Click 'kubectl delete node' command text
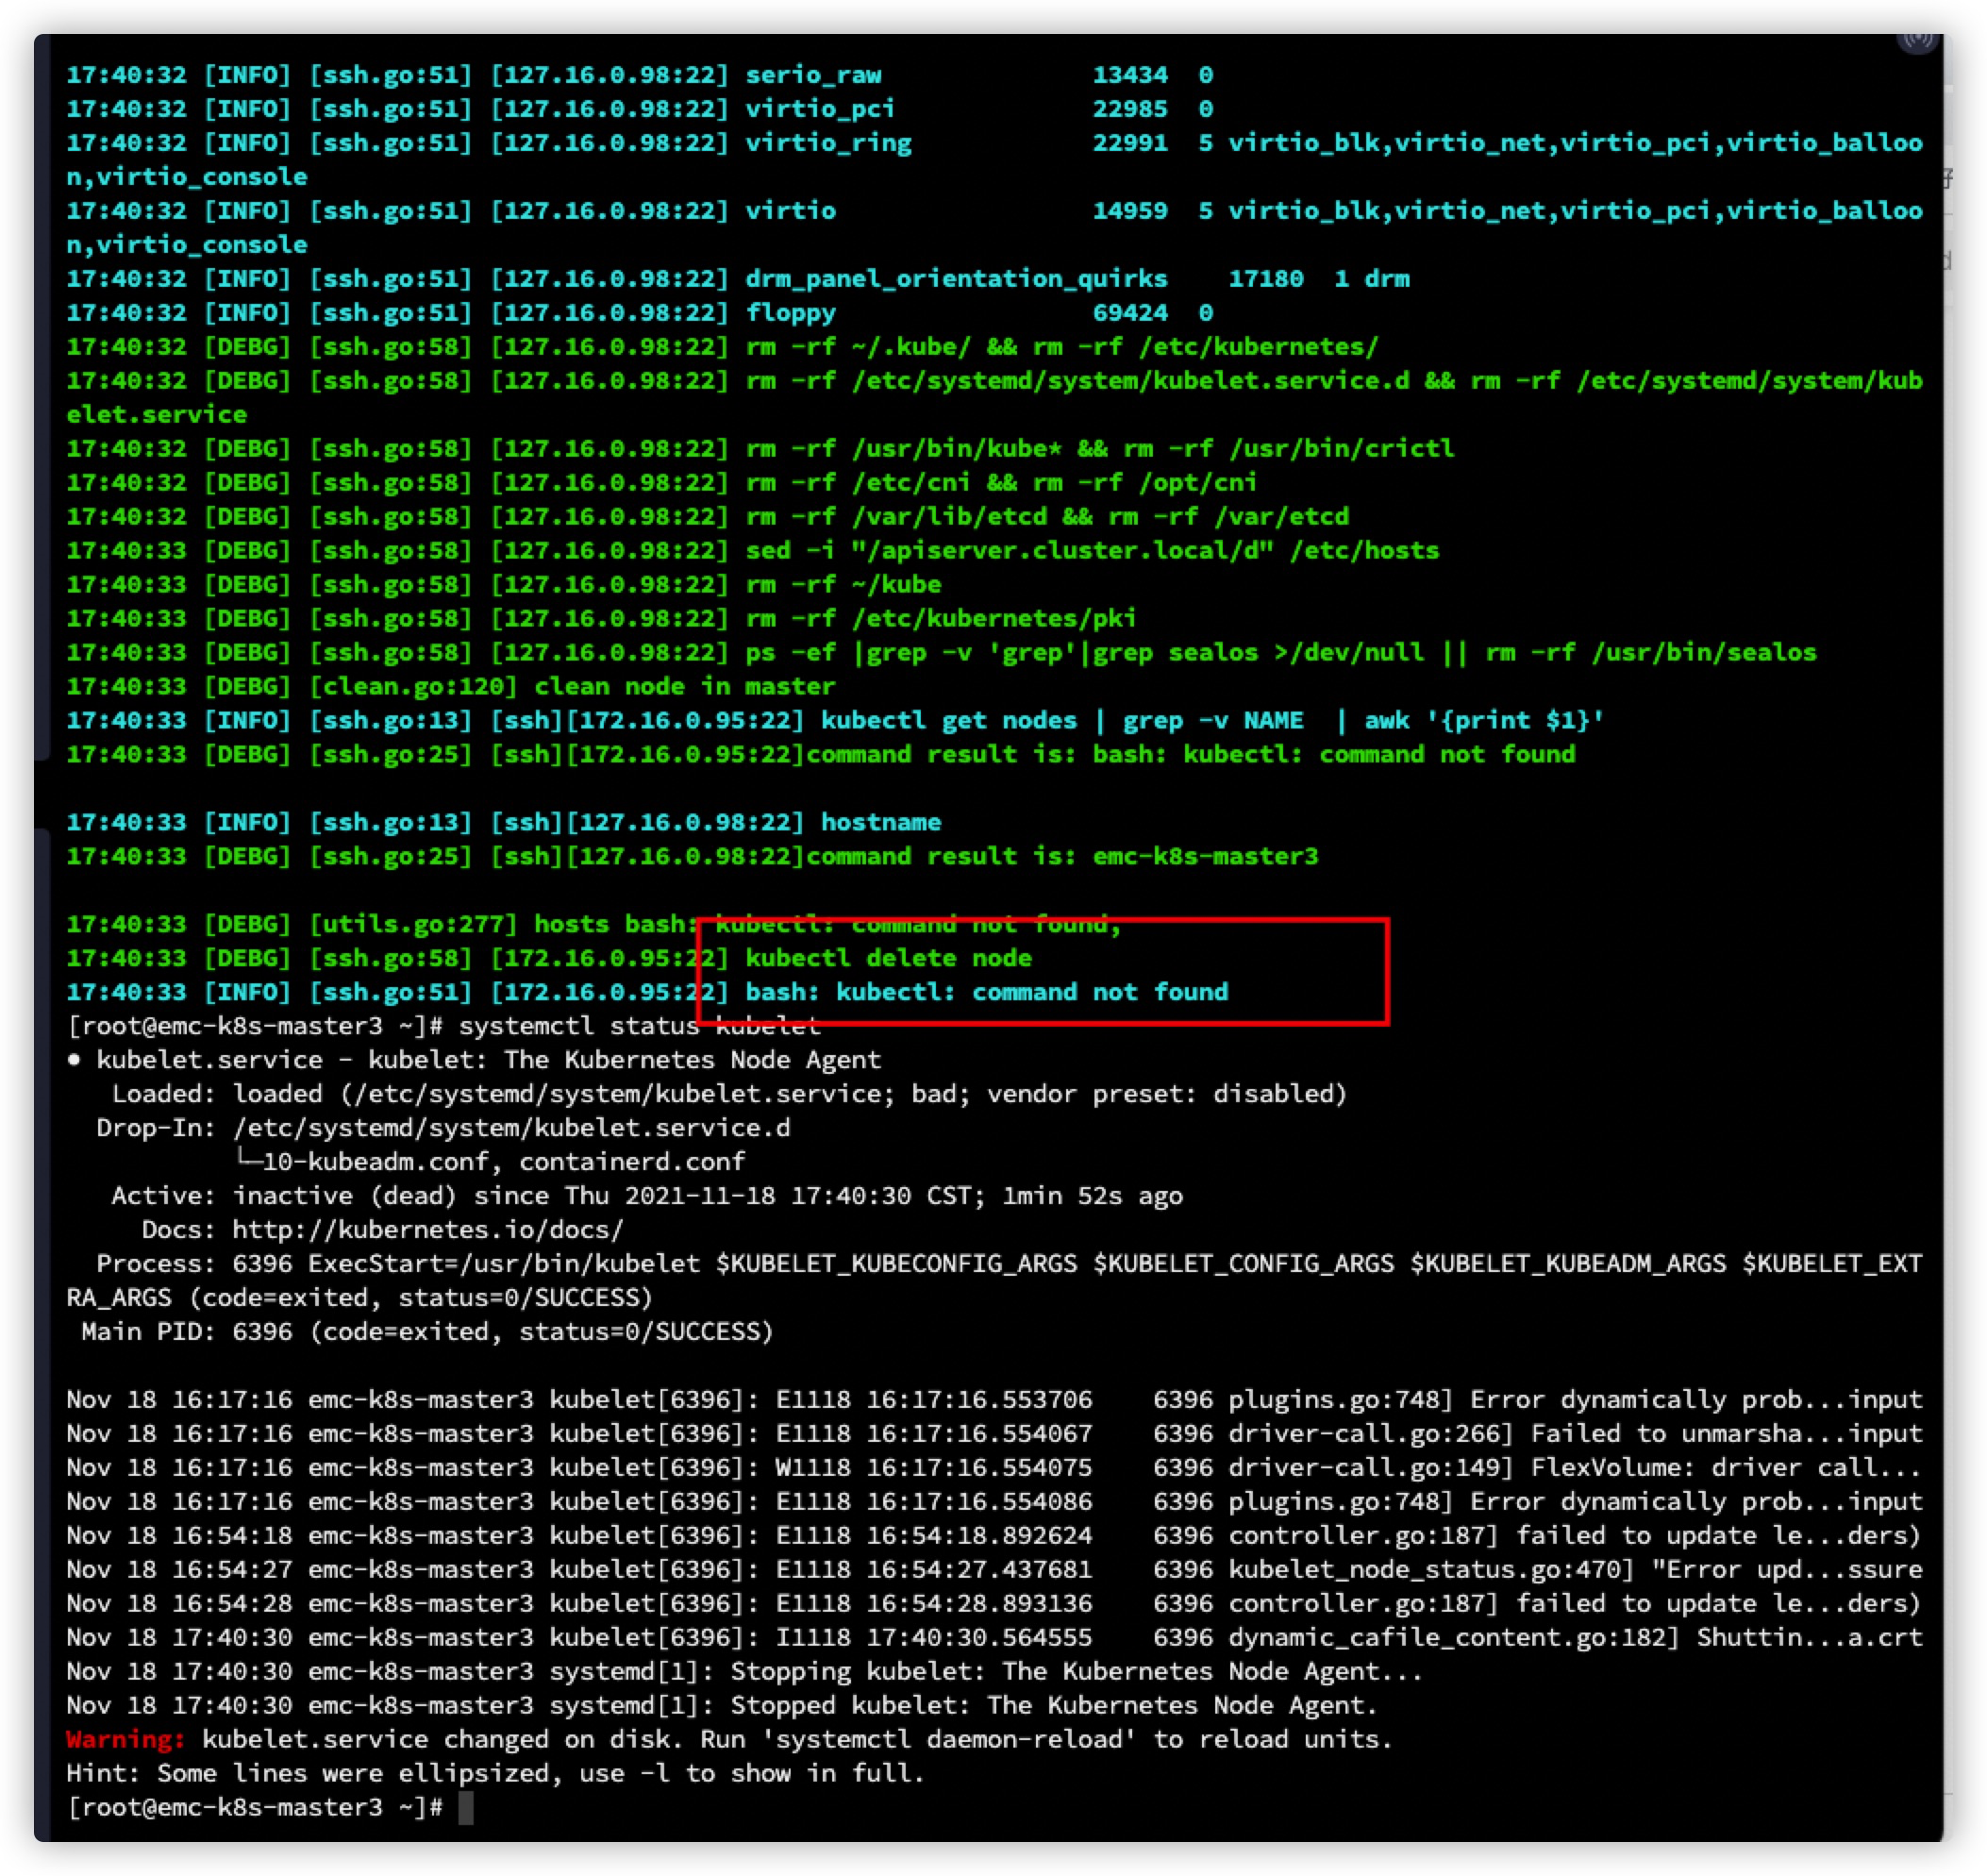The height and width of the screenshot is (1876, 1987). click(x=888, y=959)
